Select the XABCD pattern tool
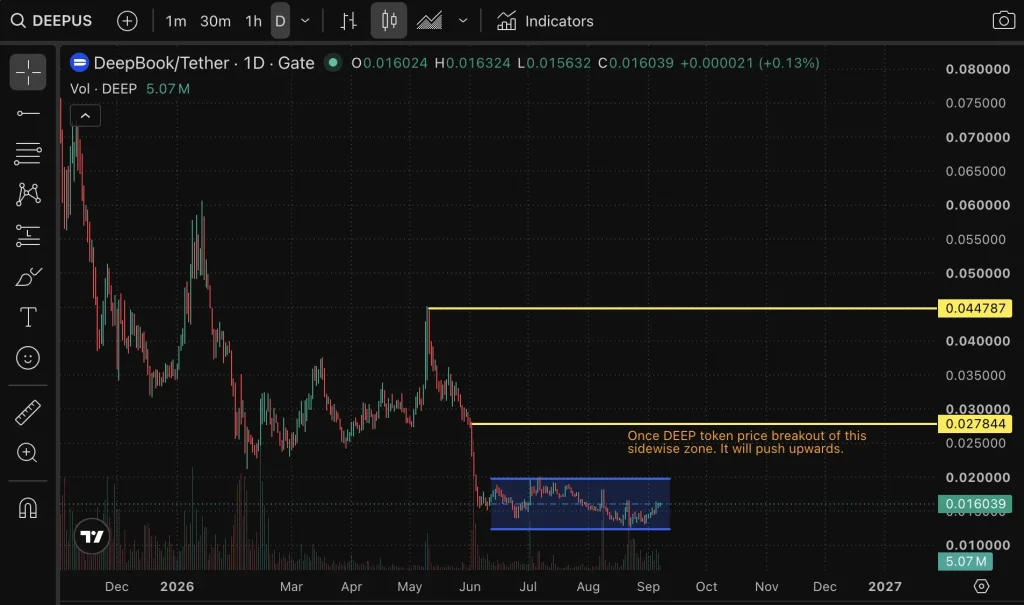 click(x=28, y=194)
